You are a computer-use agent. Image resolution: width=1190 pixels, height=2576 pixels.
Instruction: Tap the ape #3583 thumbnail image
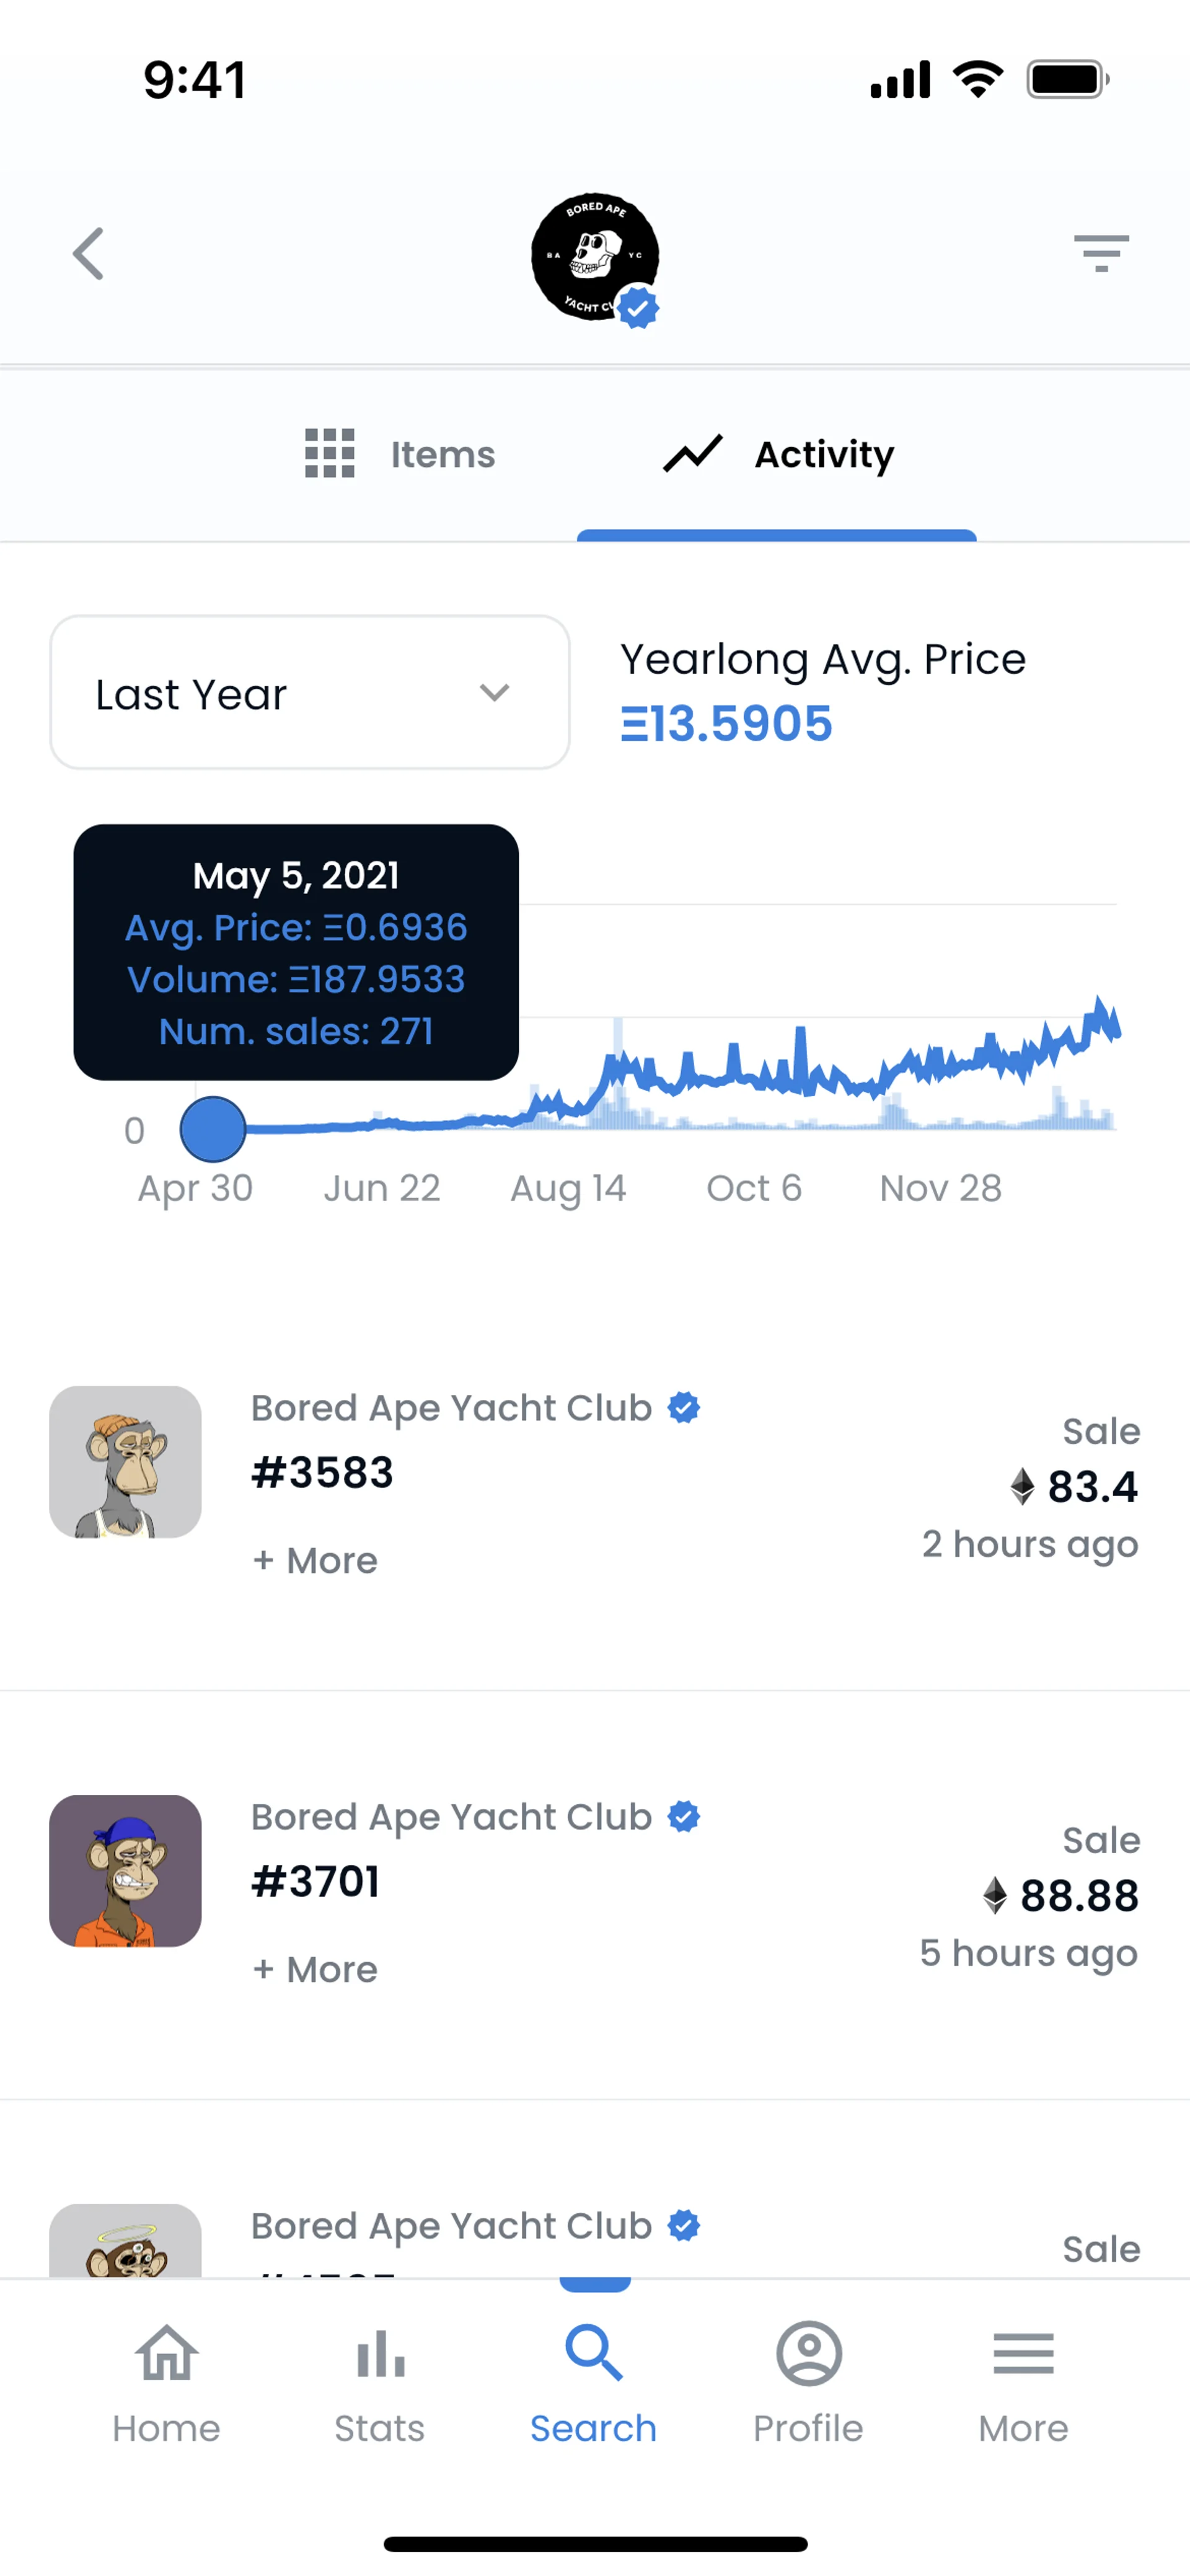click(126, 1462)
